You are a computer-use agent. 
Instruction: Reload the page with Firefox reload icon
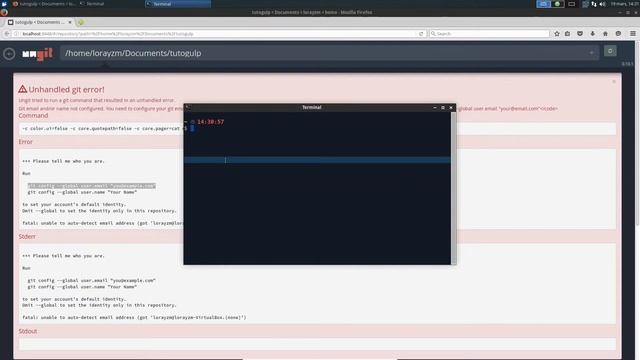coord(421,34)
